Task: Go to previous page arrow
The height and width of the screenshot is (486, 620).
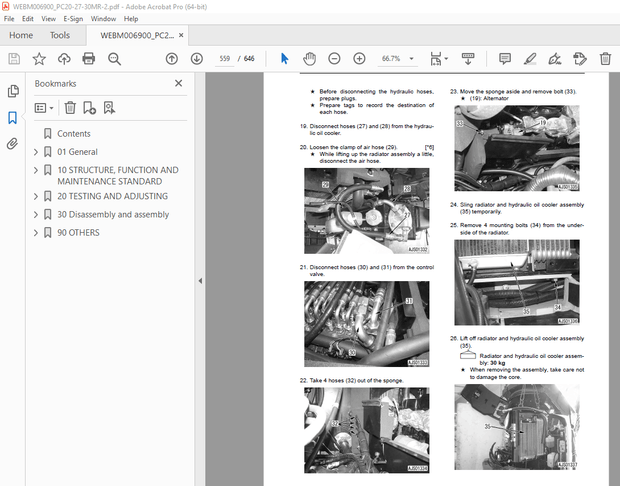Action: 172,59
